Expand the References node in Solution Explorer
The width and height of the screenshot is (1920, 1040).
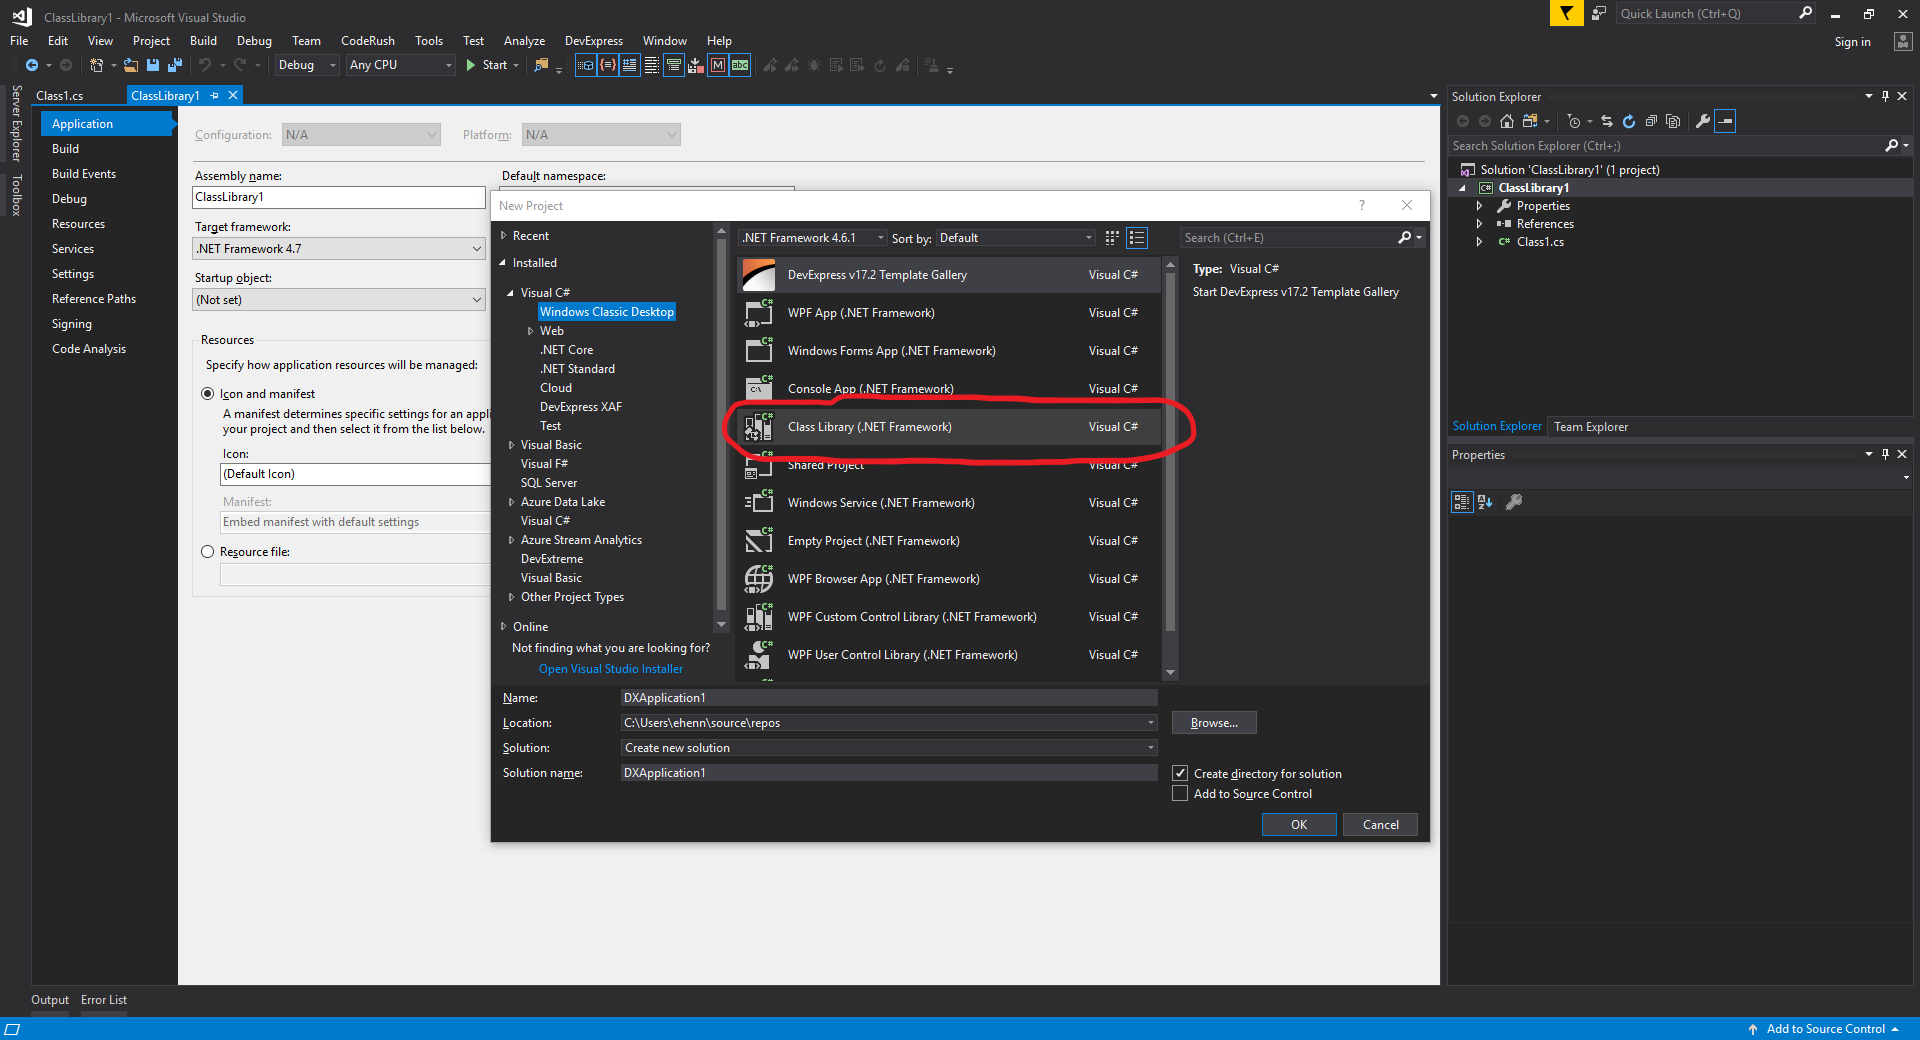[1479, 224]
